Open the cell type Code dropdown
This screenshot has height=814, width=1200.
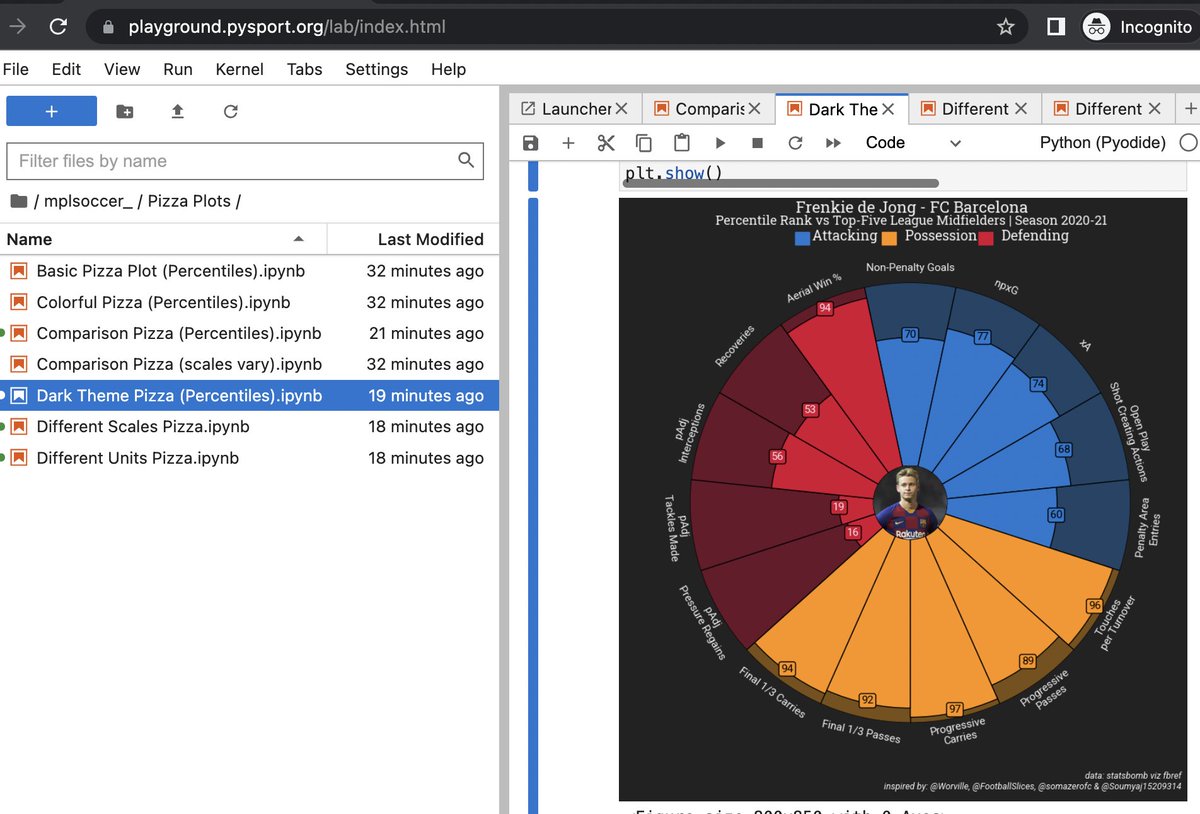coord(913,143)
